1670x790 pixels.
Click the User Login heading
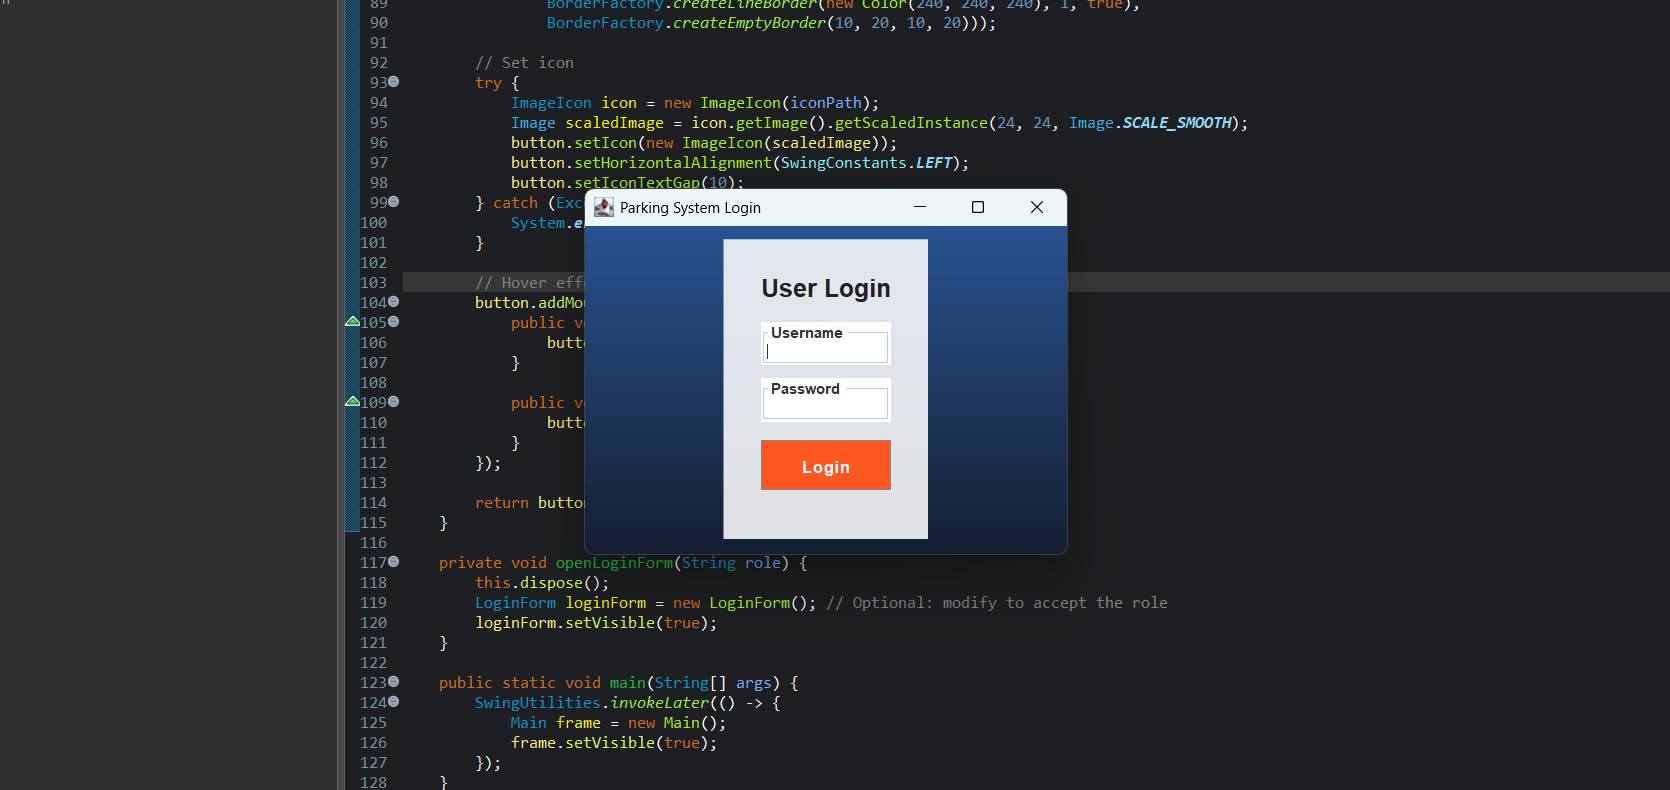826,289
